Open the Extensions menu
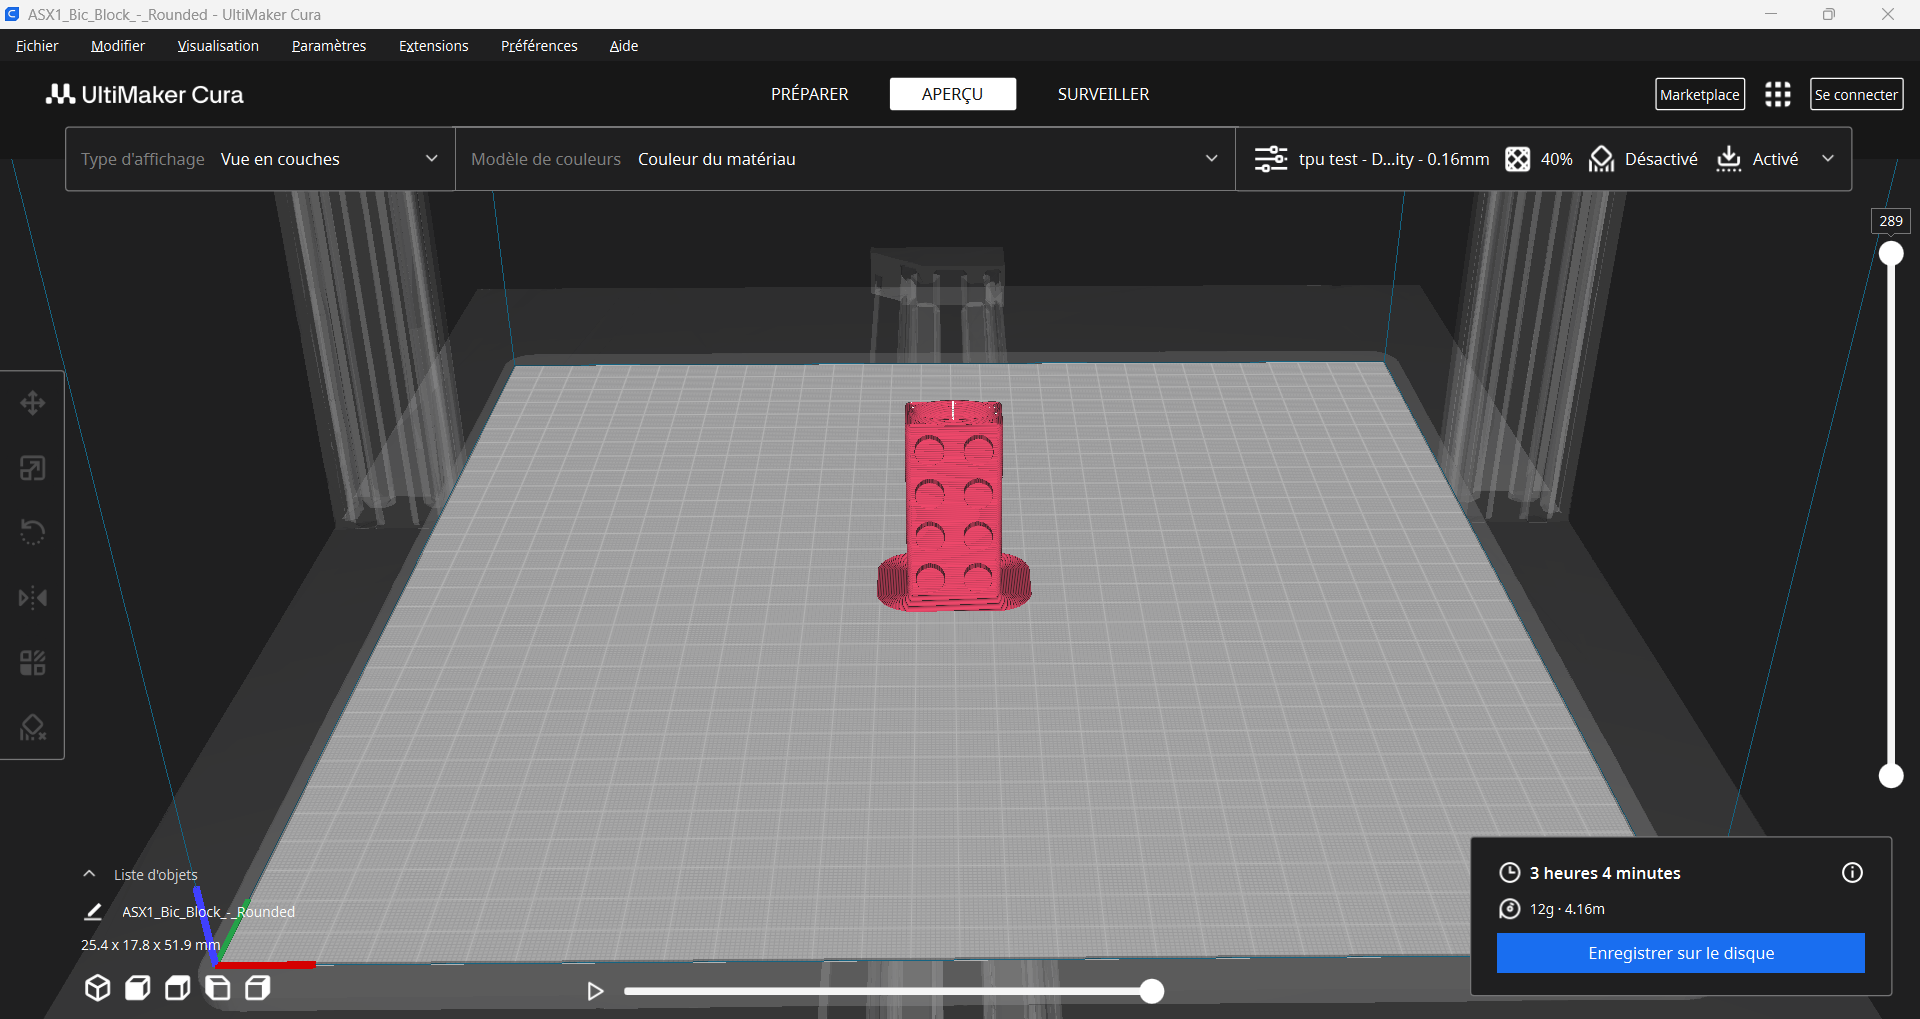 click(433, 46)
